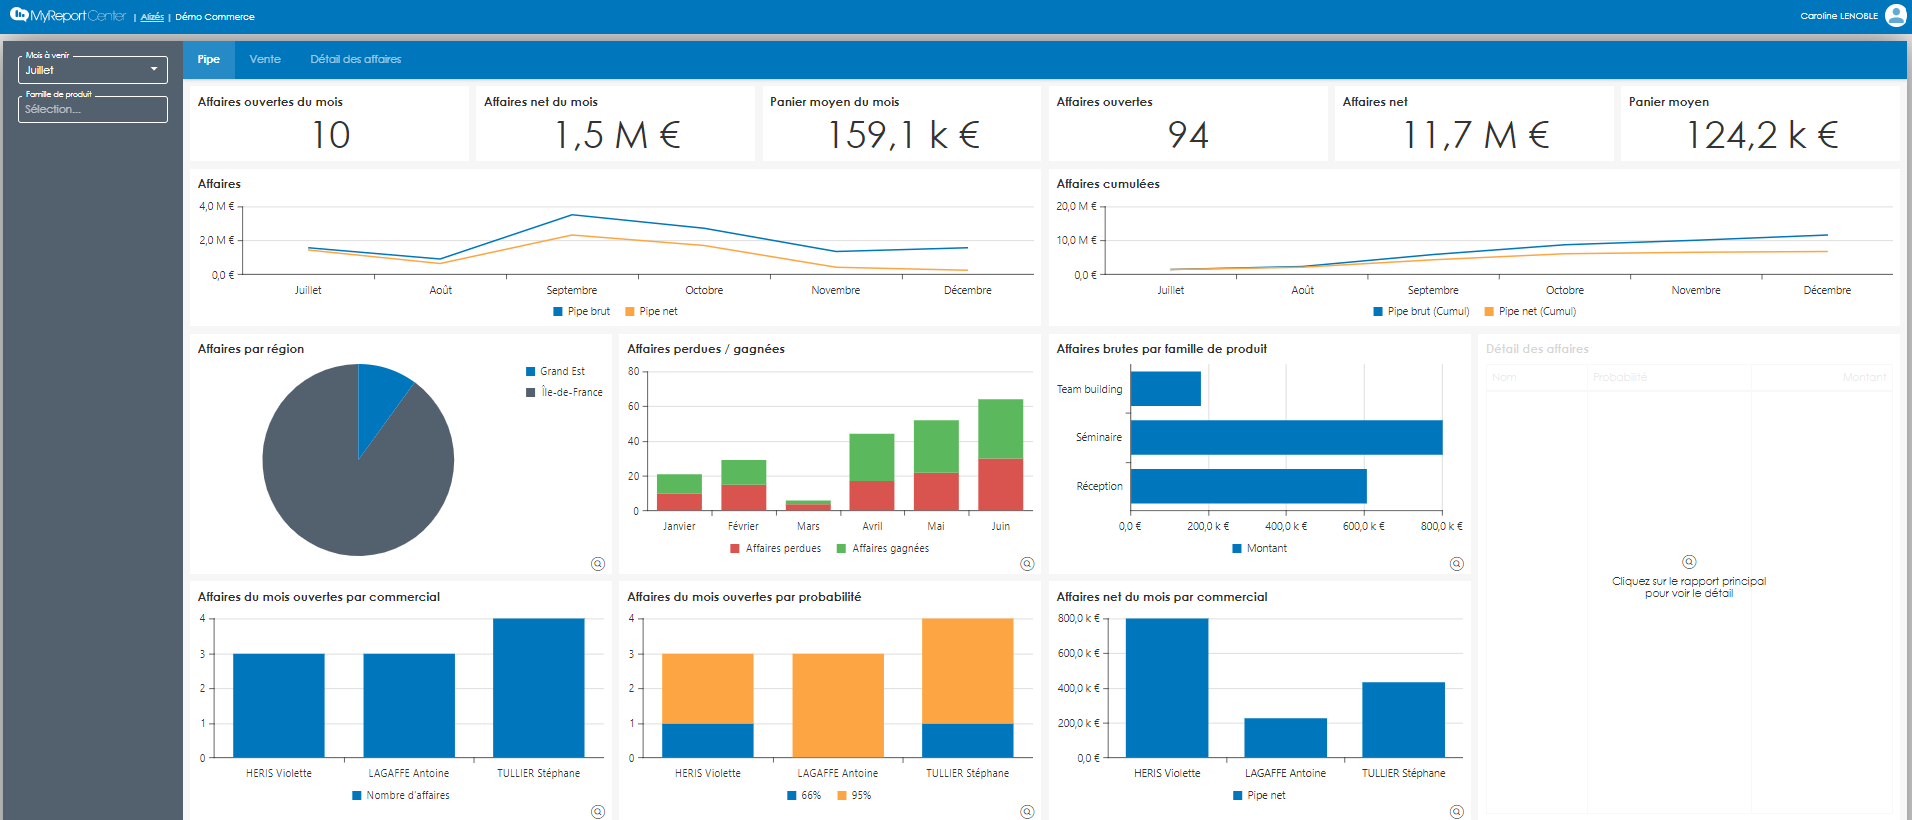Click Affaires net value 11,7 M €
The image size is (1912, 820).
click(x=1476, y=135)
